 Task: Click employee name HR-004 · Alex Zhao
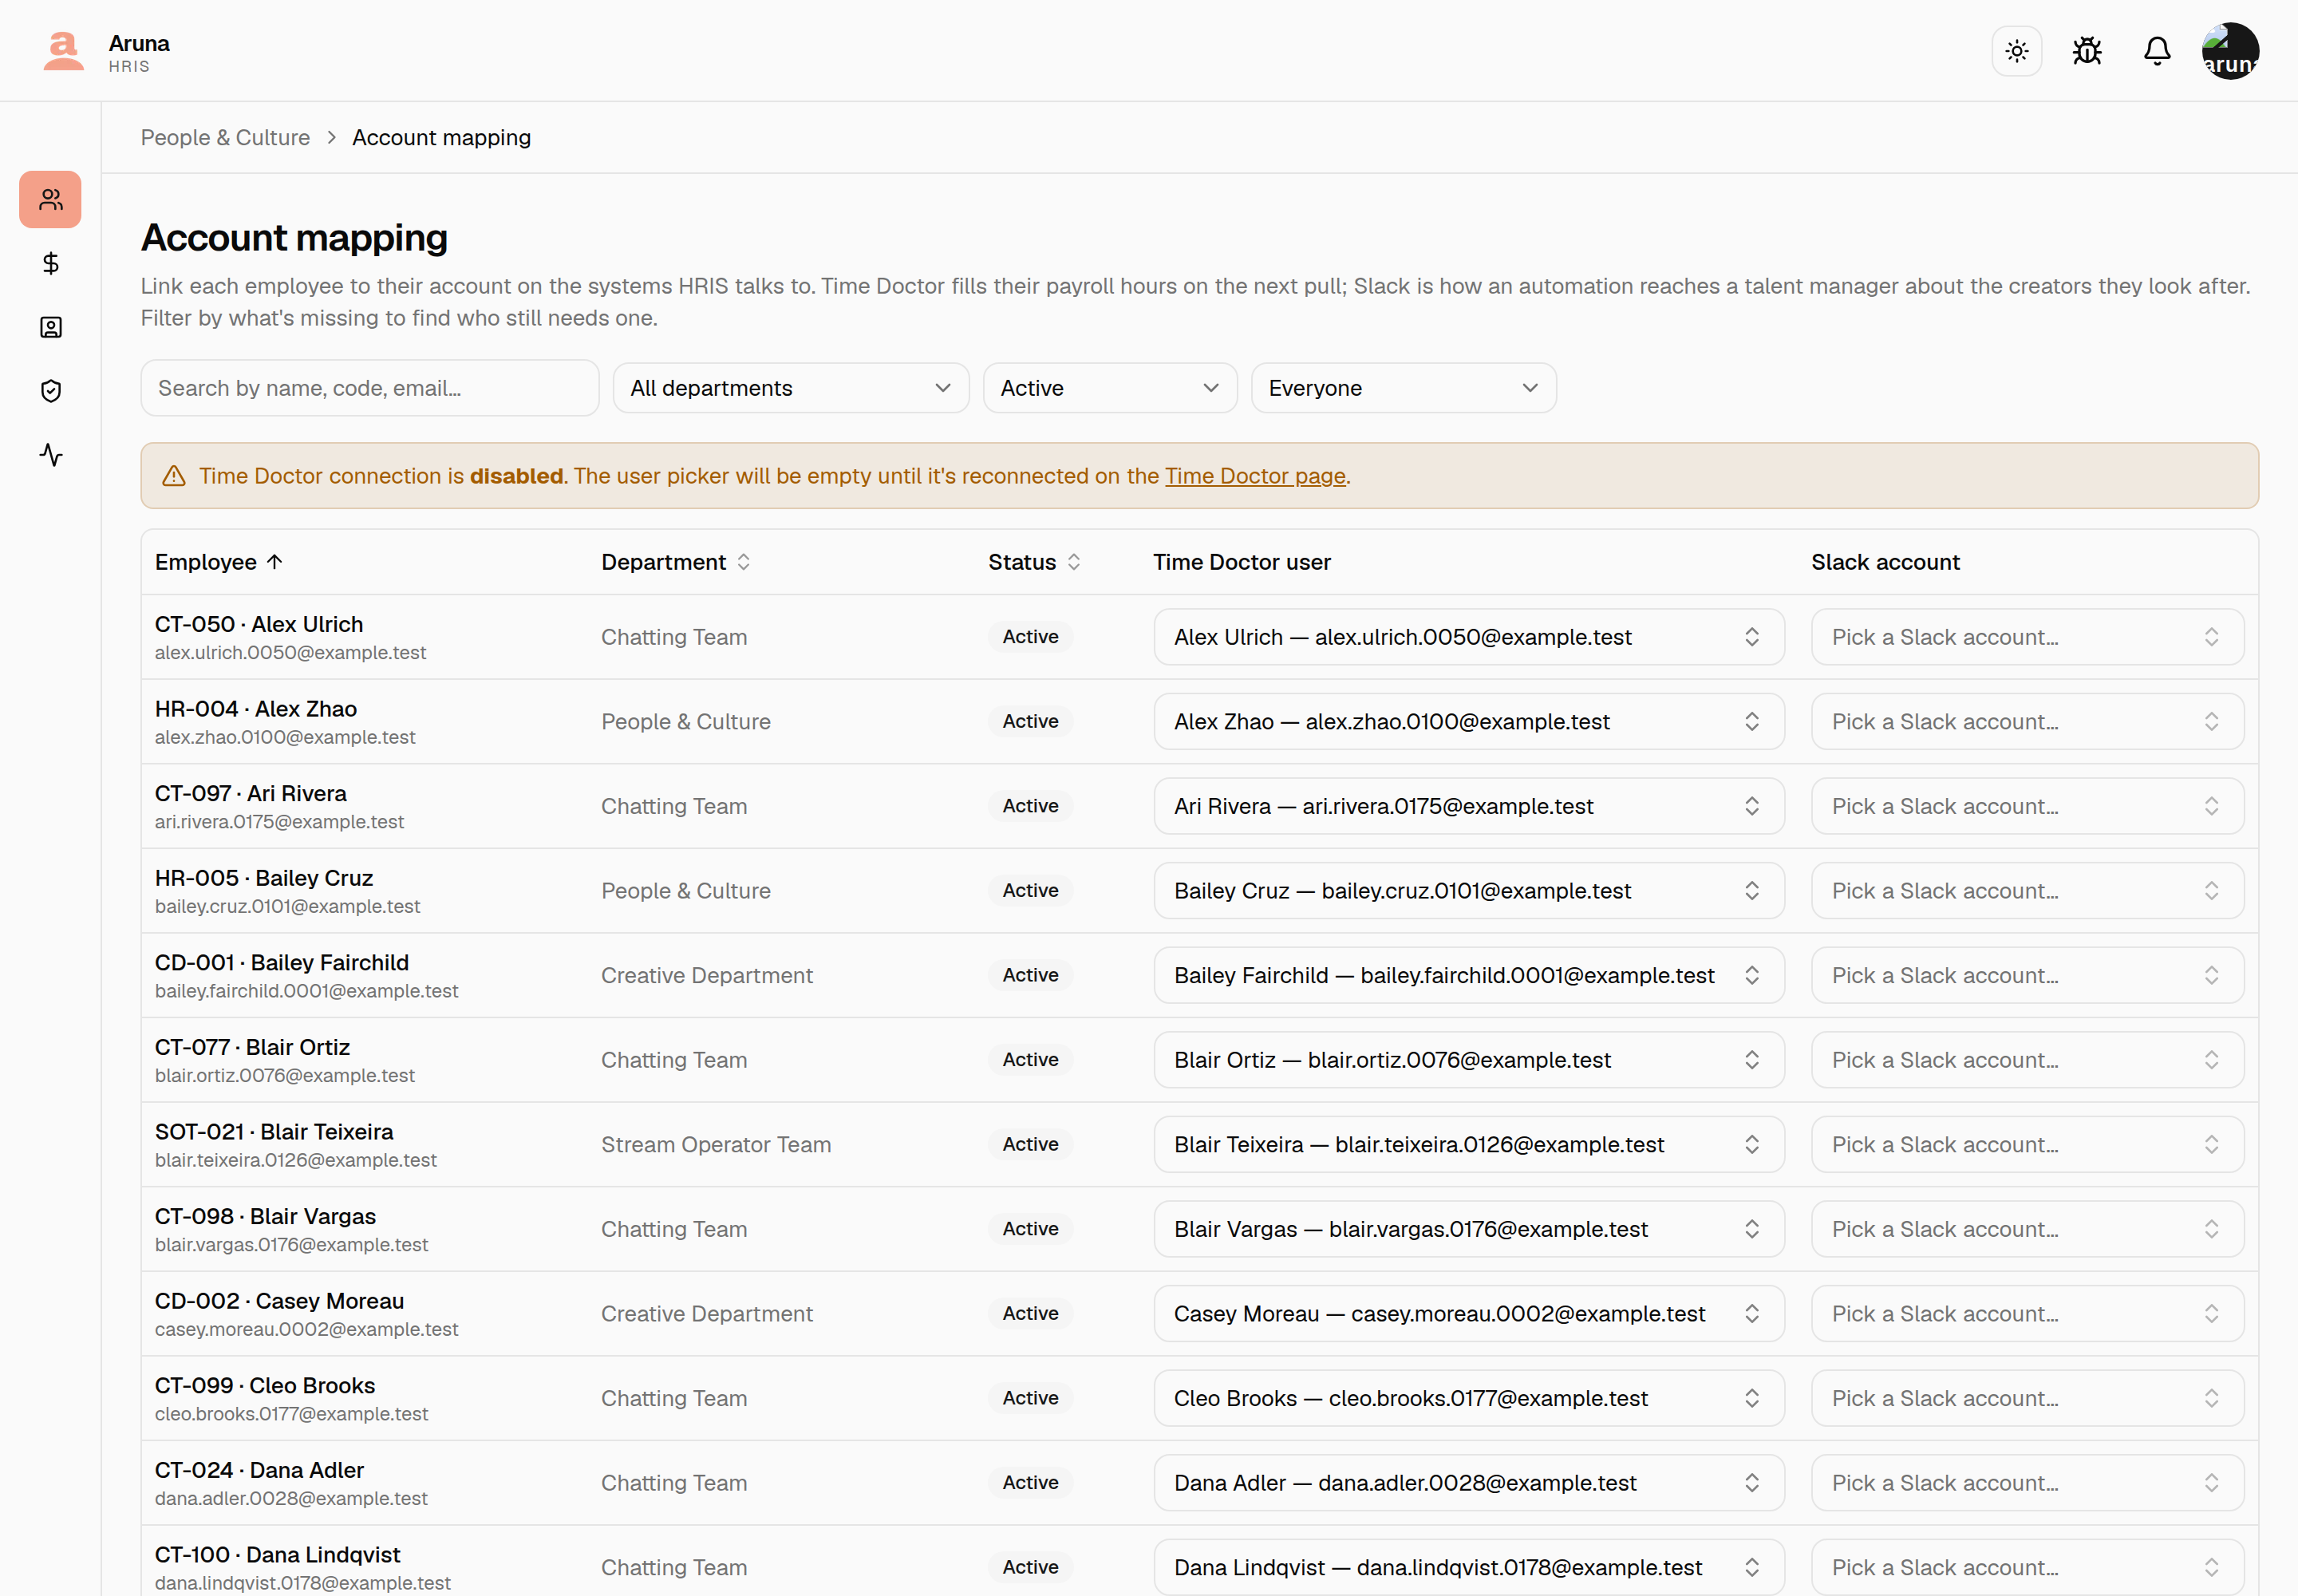point(256,709)
